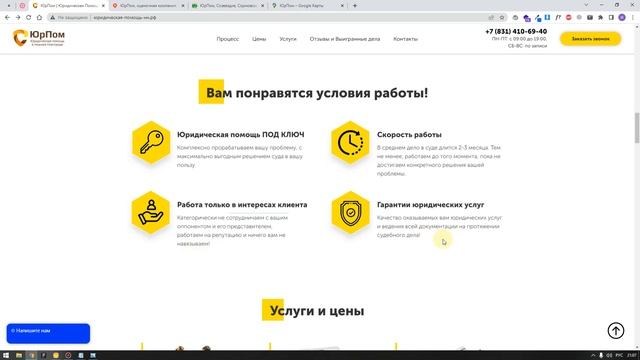Click the hand-with-person hexagon icon
The width and height of the screenshot is (640, 360).
click(x=151, y=212)
